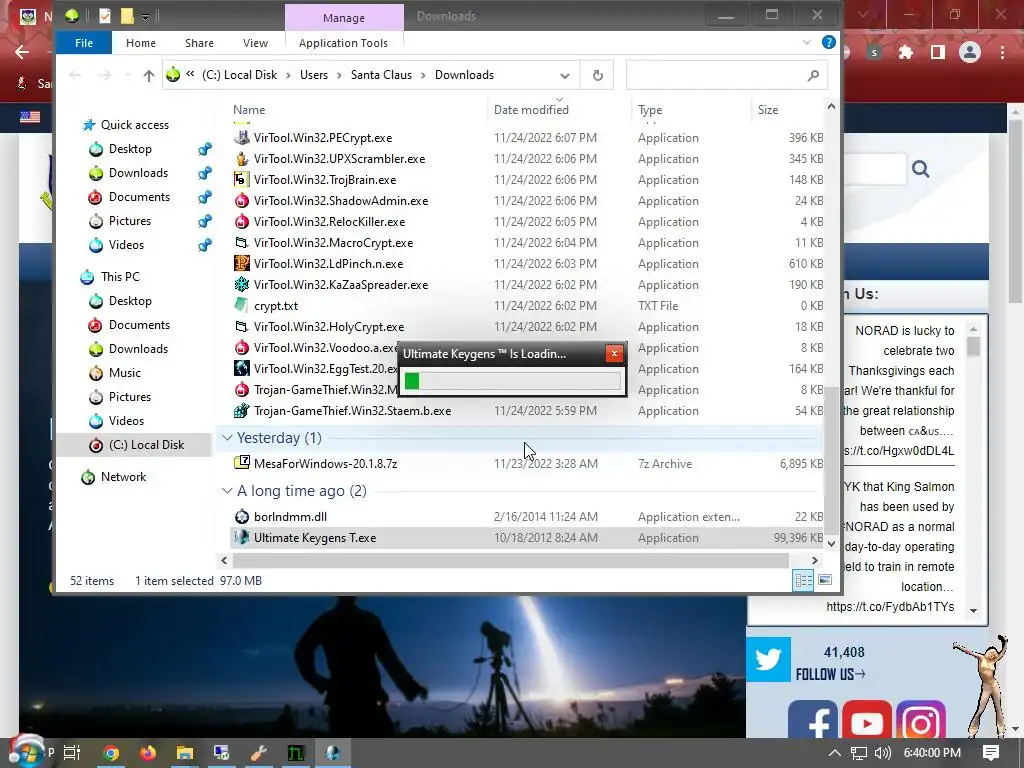Click the Manage contextual tab
This screenshot has height=768, width=1024.
click(344, 18)
